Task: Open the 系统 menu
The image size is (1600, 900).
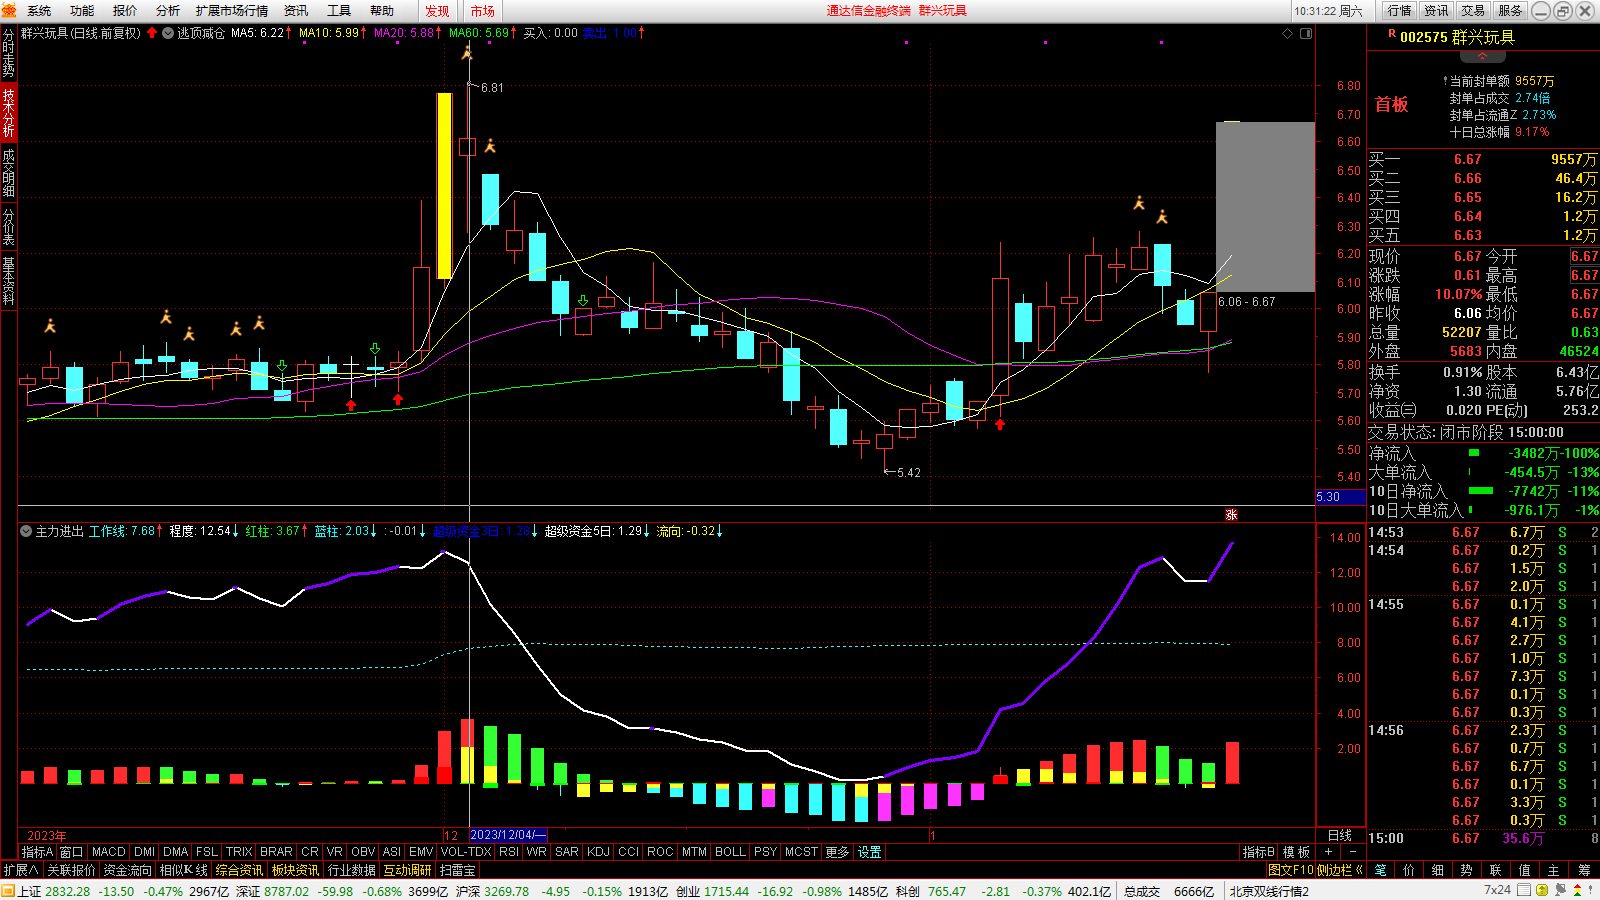Action: tap(39, 11)
